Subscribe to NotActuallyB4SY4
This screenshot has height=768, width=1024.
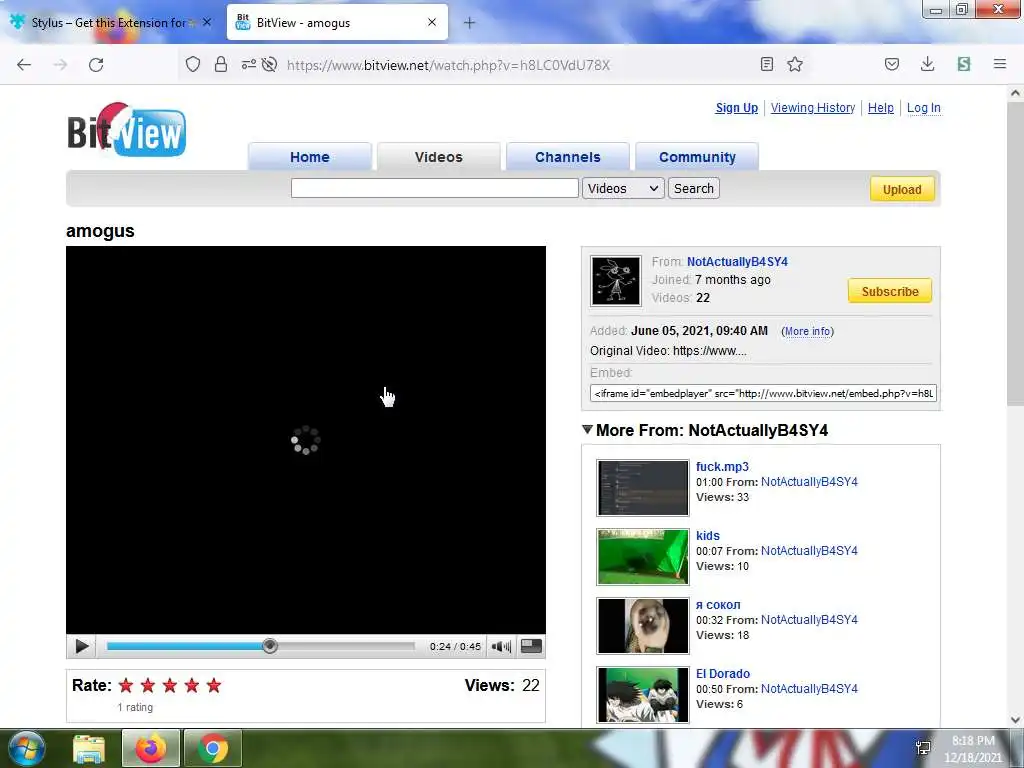(x=889, y=291)
